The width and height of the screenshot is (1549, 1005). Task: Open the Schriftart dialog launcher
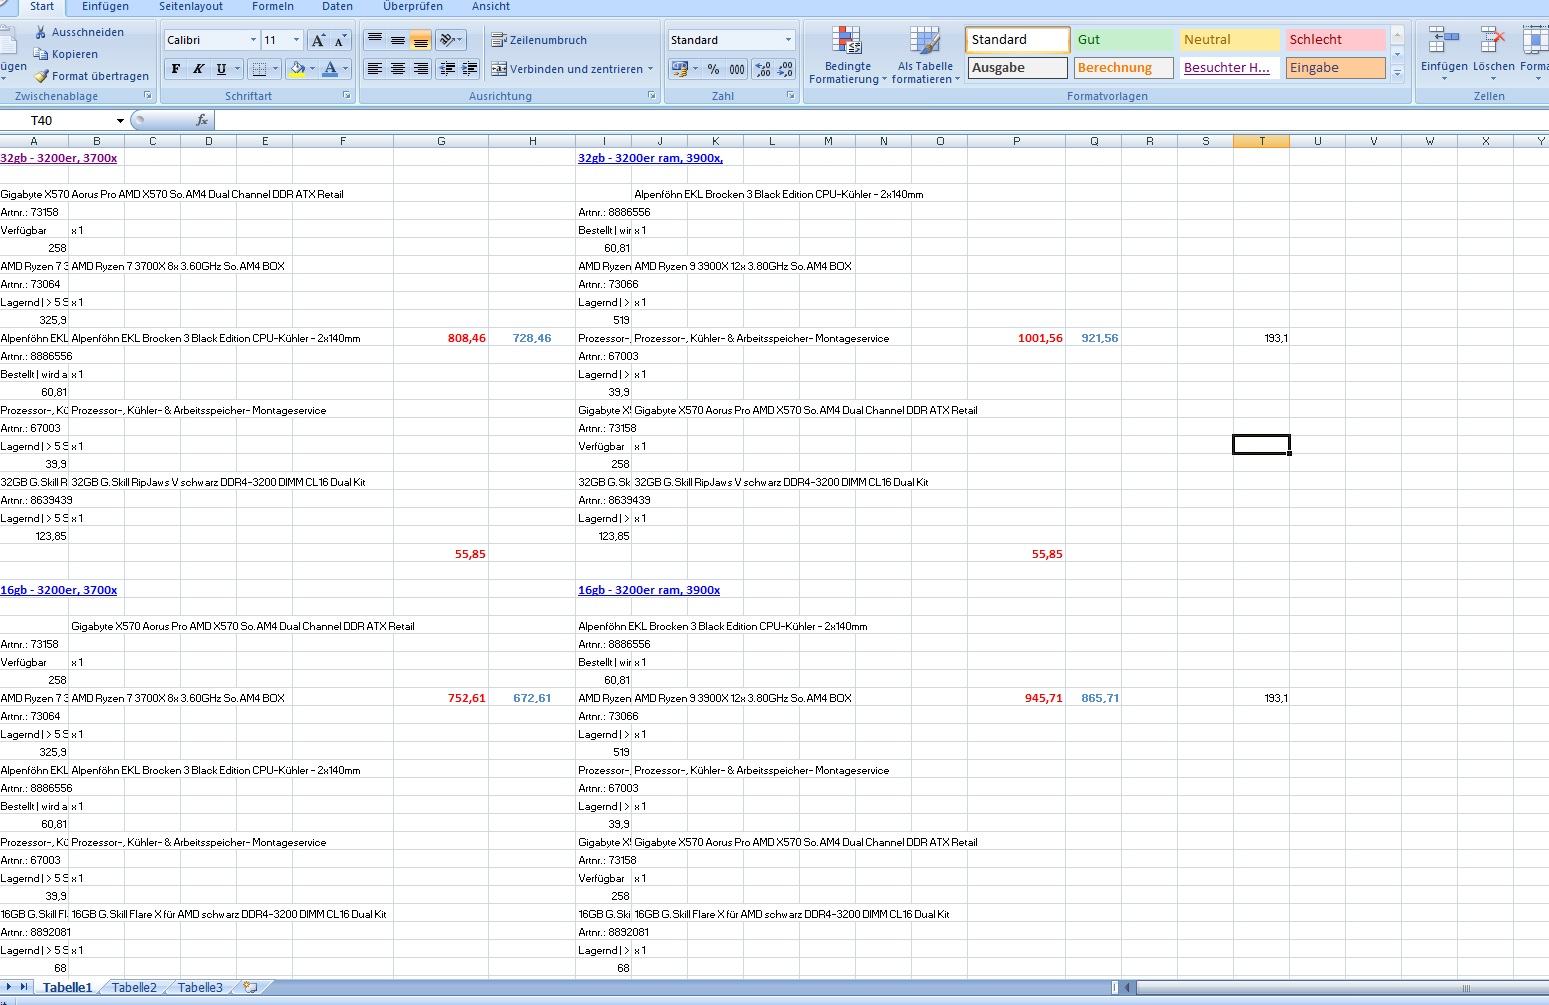click(x=347, y=96)
